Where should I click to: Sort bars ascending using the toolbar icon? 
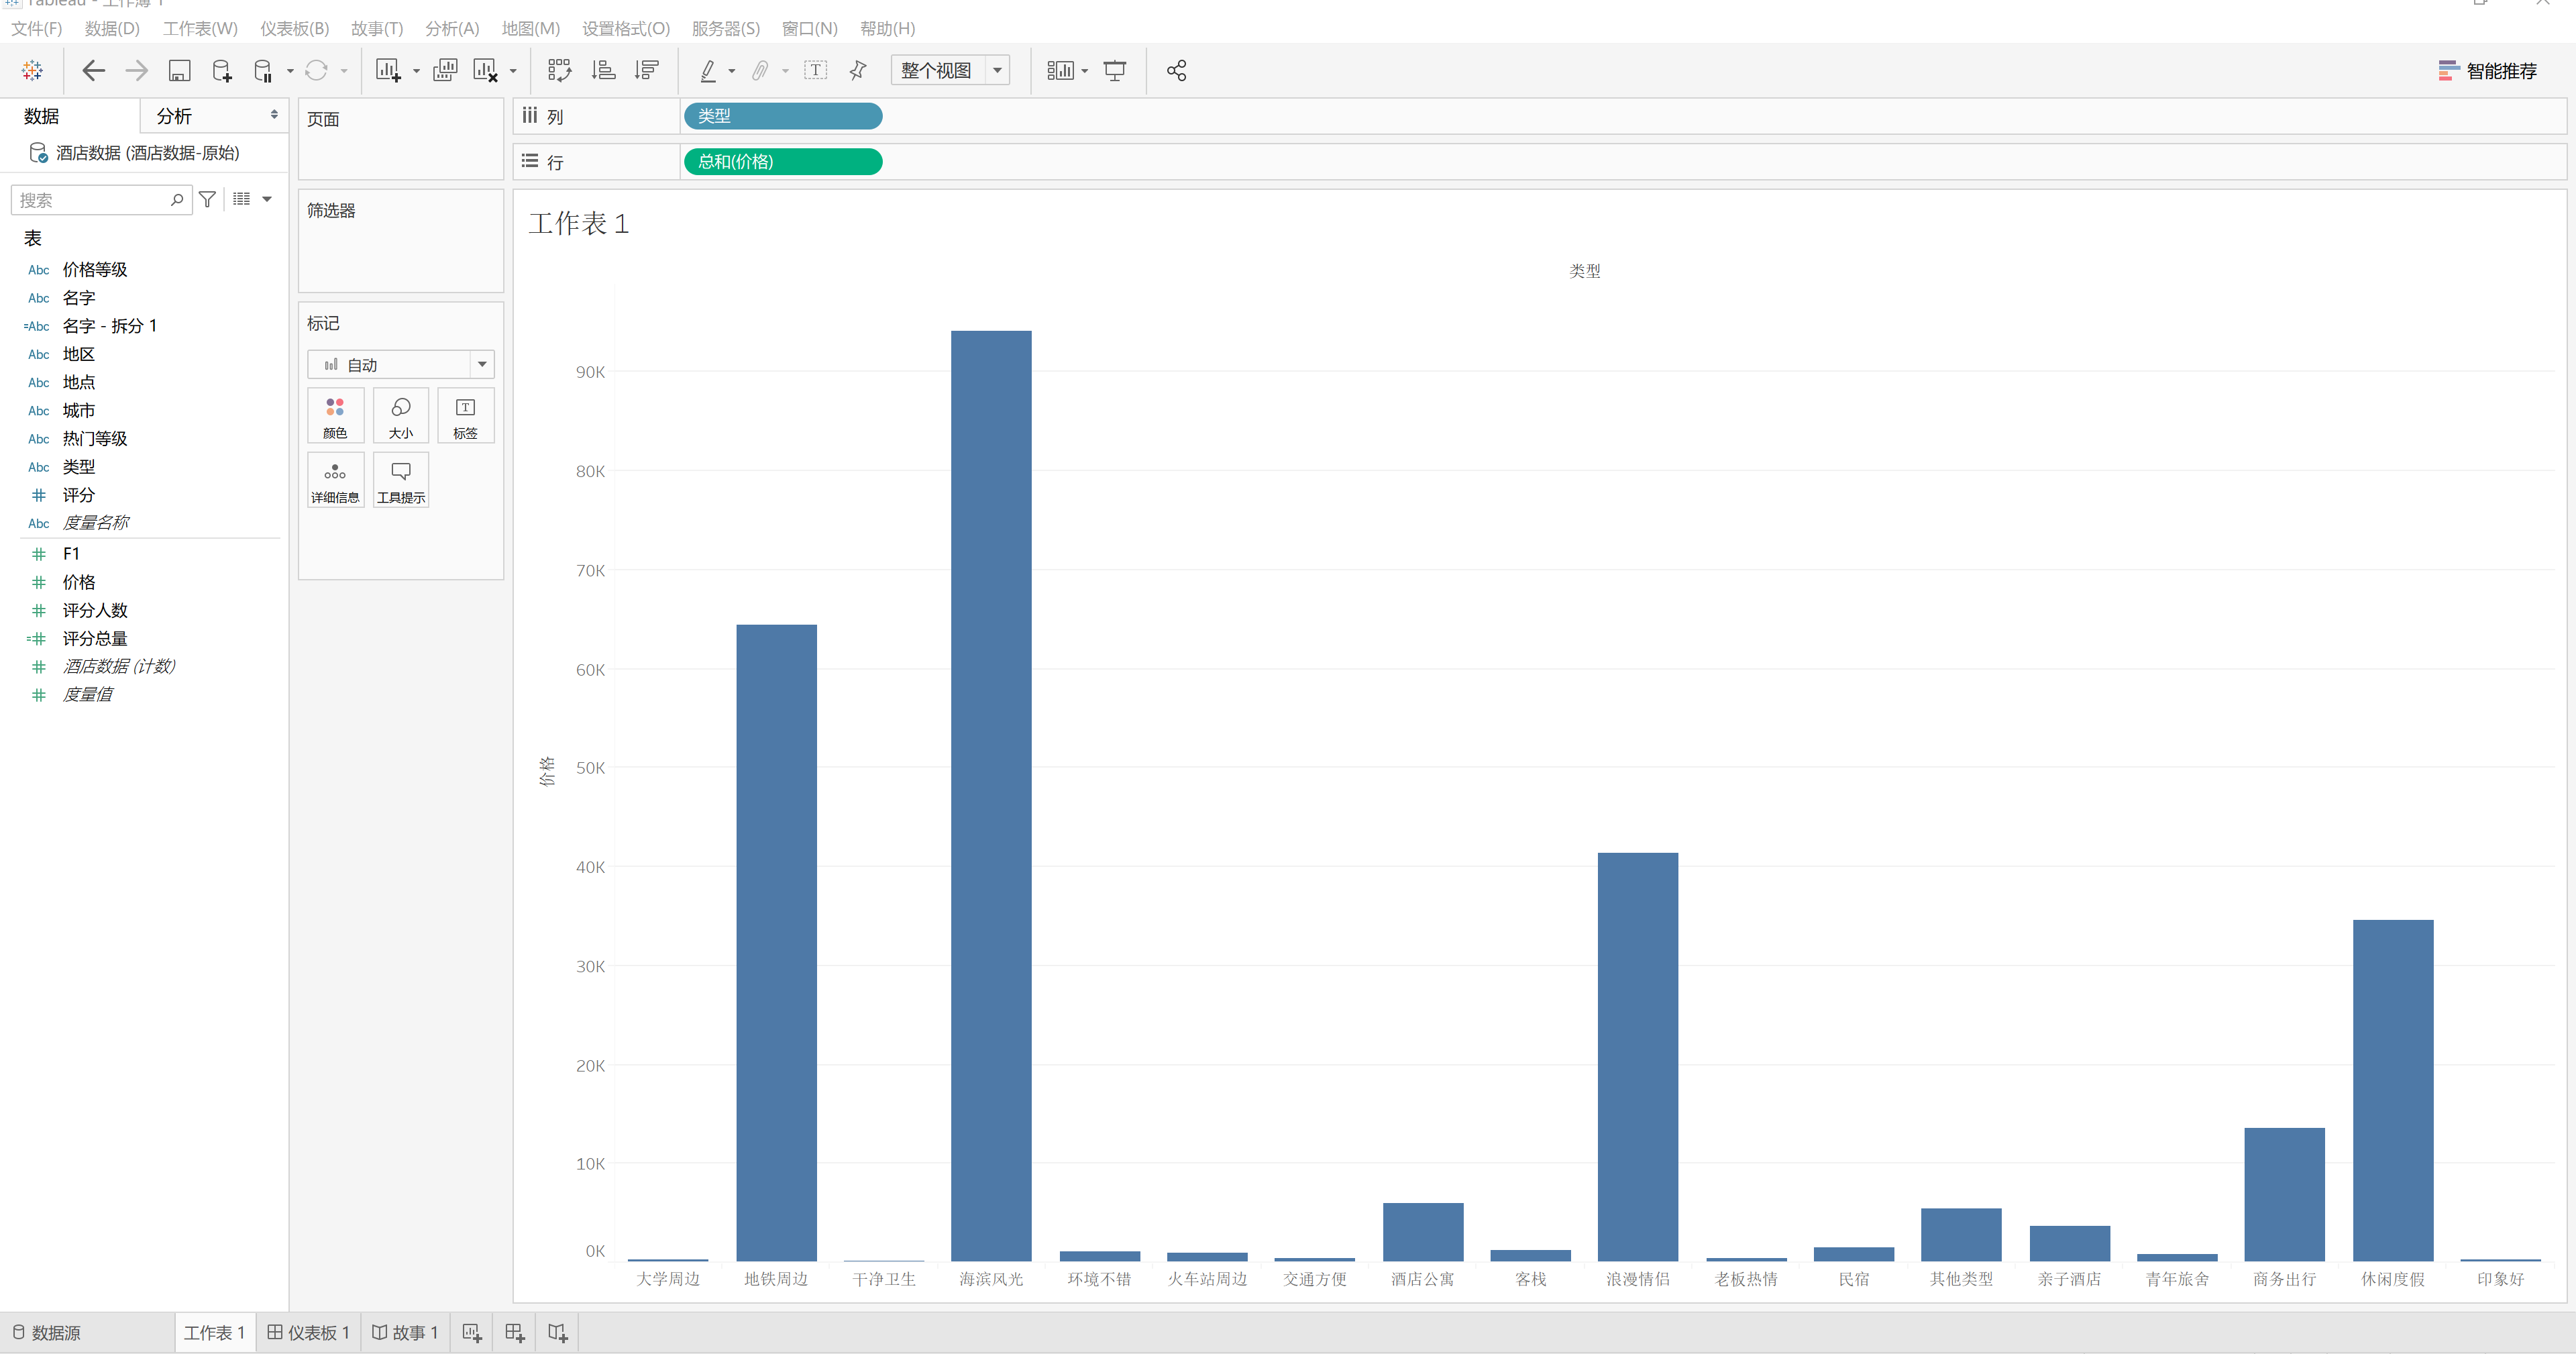[603, 70]
